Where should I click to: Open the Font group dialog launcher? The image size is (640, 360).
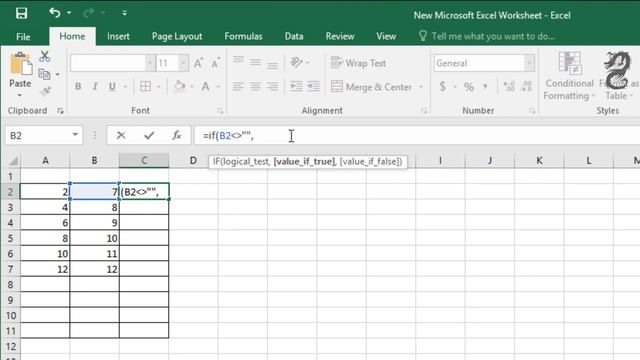click(x=220, y=111)
